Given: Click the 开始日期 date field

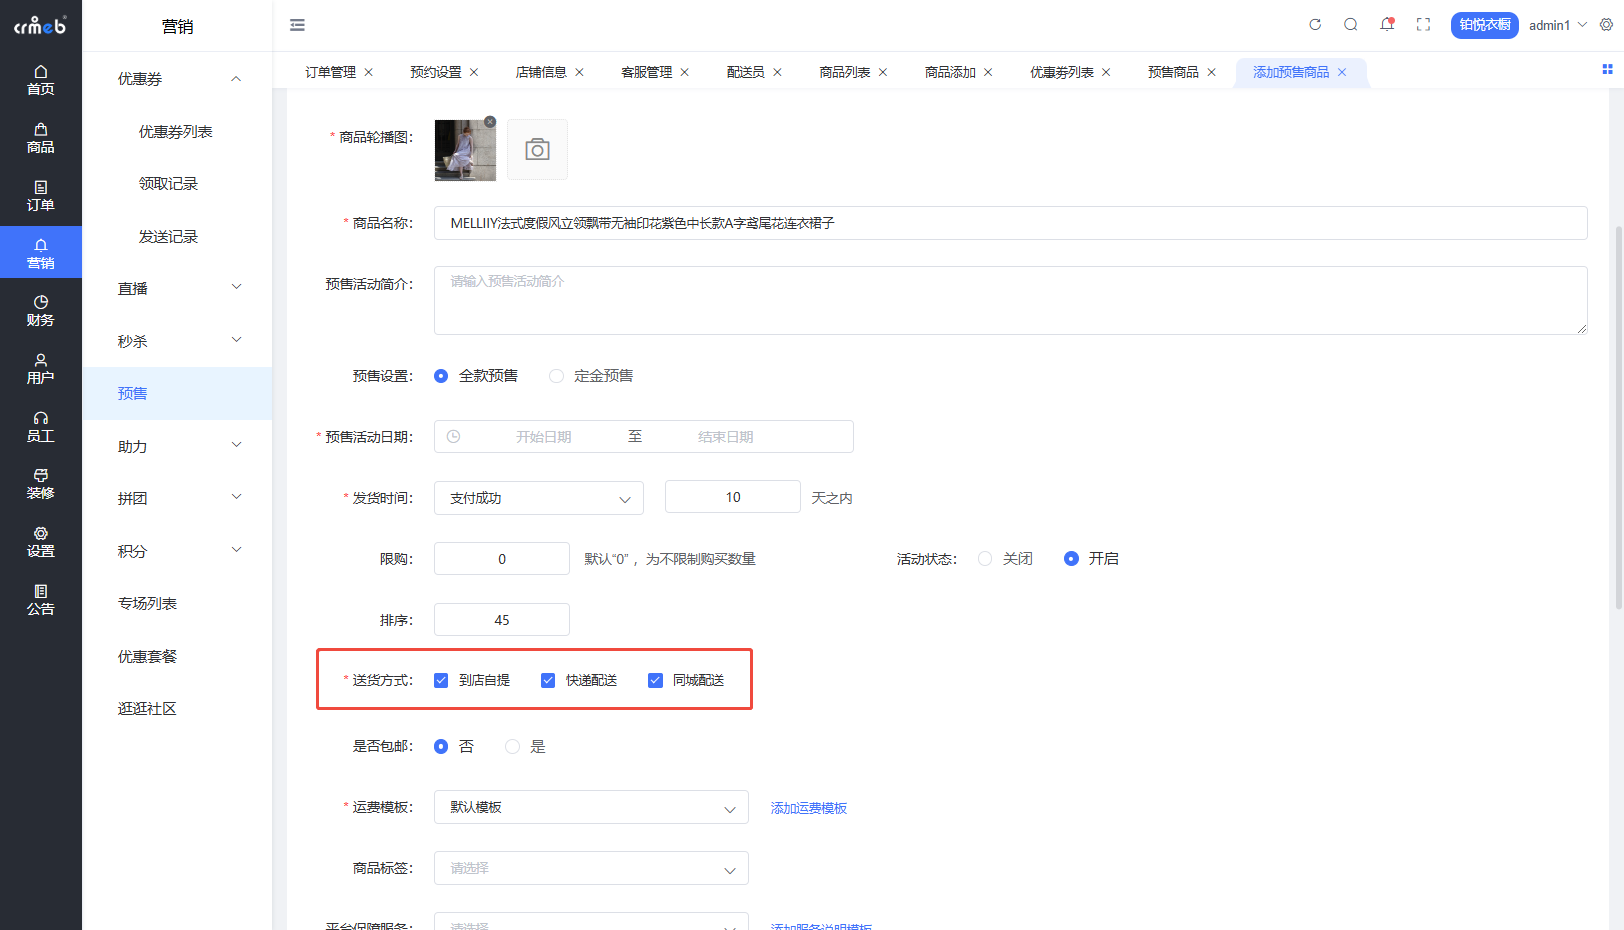Looking at the screenshot, I should 544,437.
